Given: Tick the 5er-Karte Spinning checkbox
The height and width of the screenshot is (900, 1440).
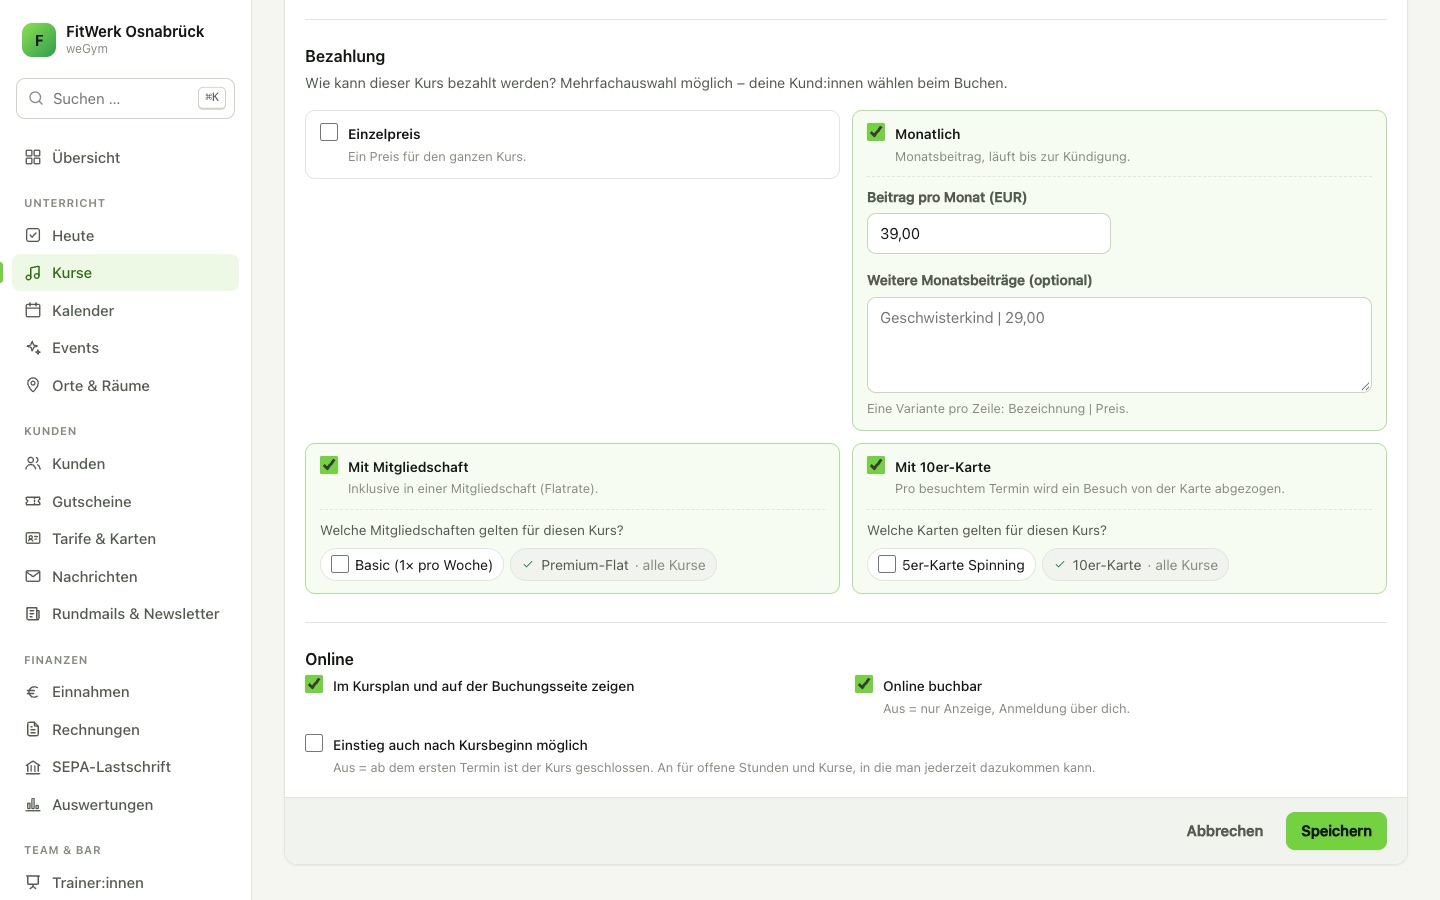Looking at the screenshot, I should tap(887, 564).
